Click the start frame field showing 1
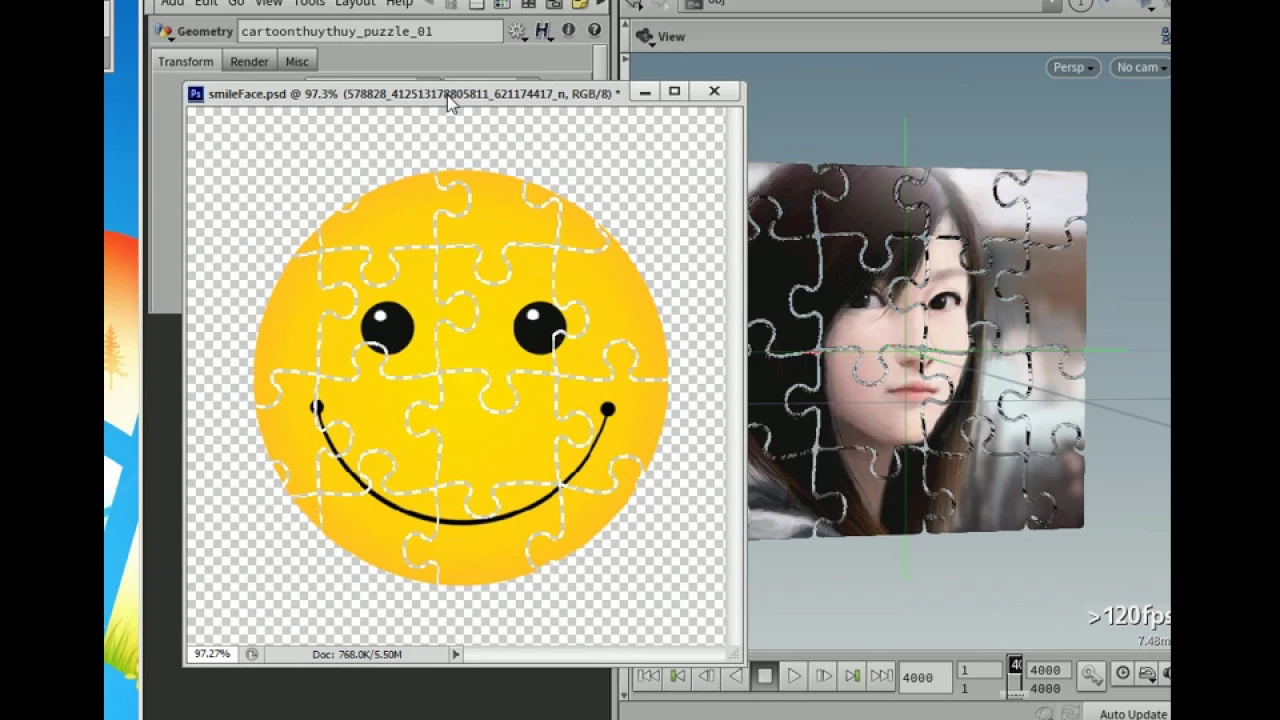The width and height of the screenshot is (1280, 720). click(x=978, y=670)
